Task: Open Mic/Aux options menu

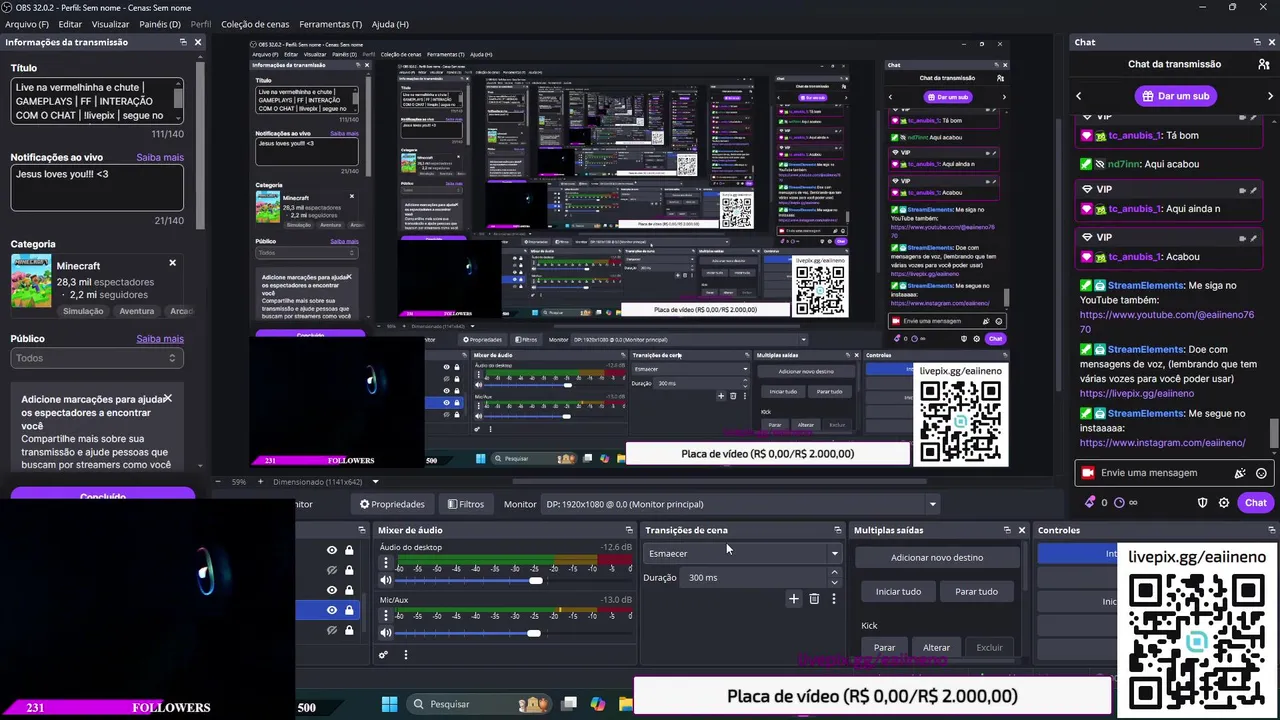Action: pos(386,615)
